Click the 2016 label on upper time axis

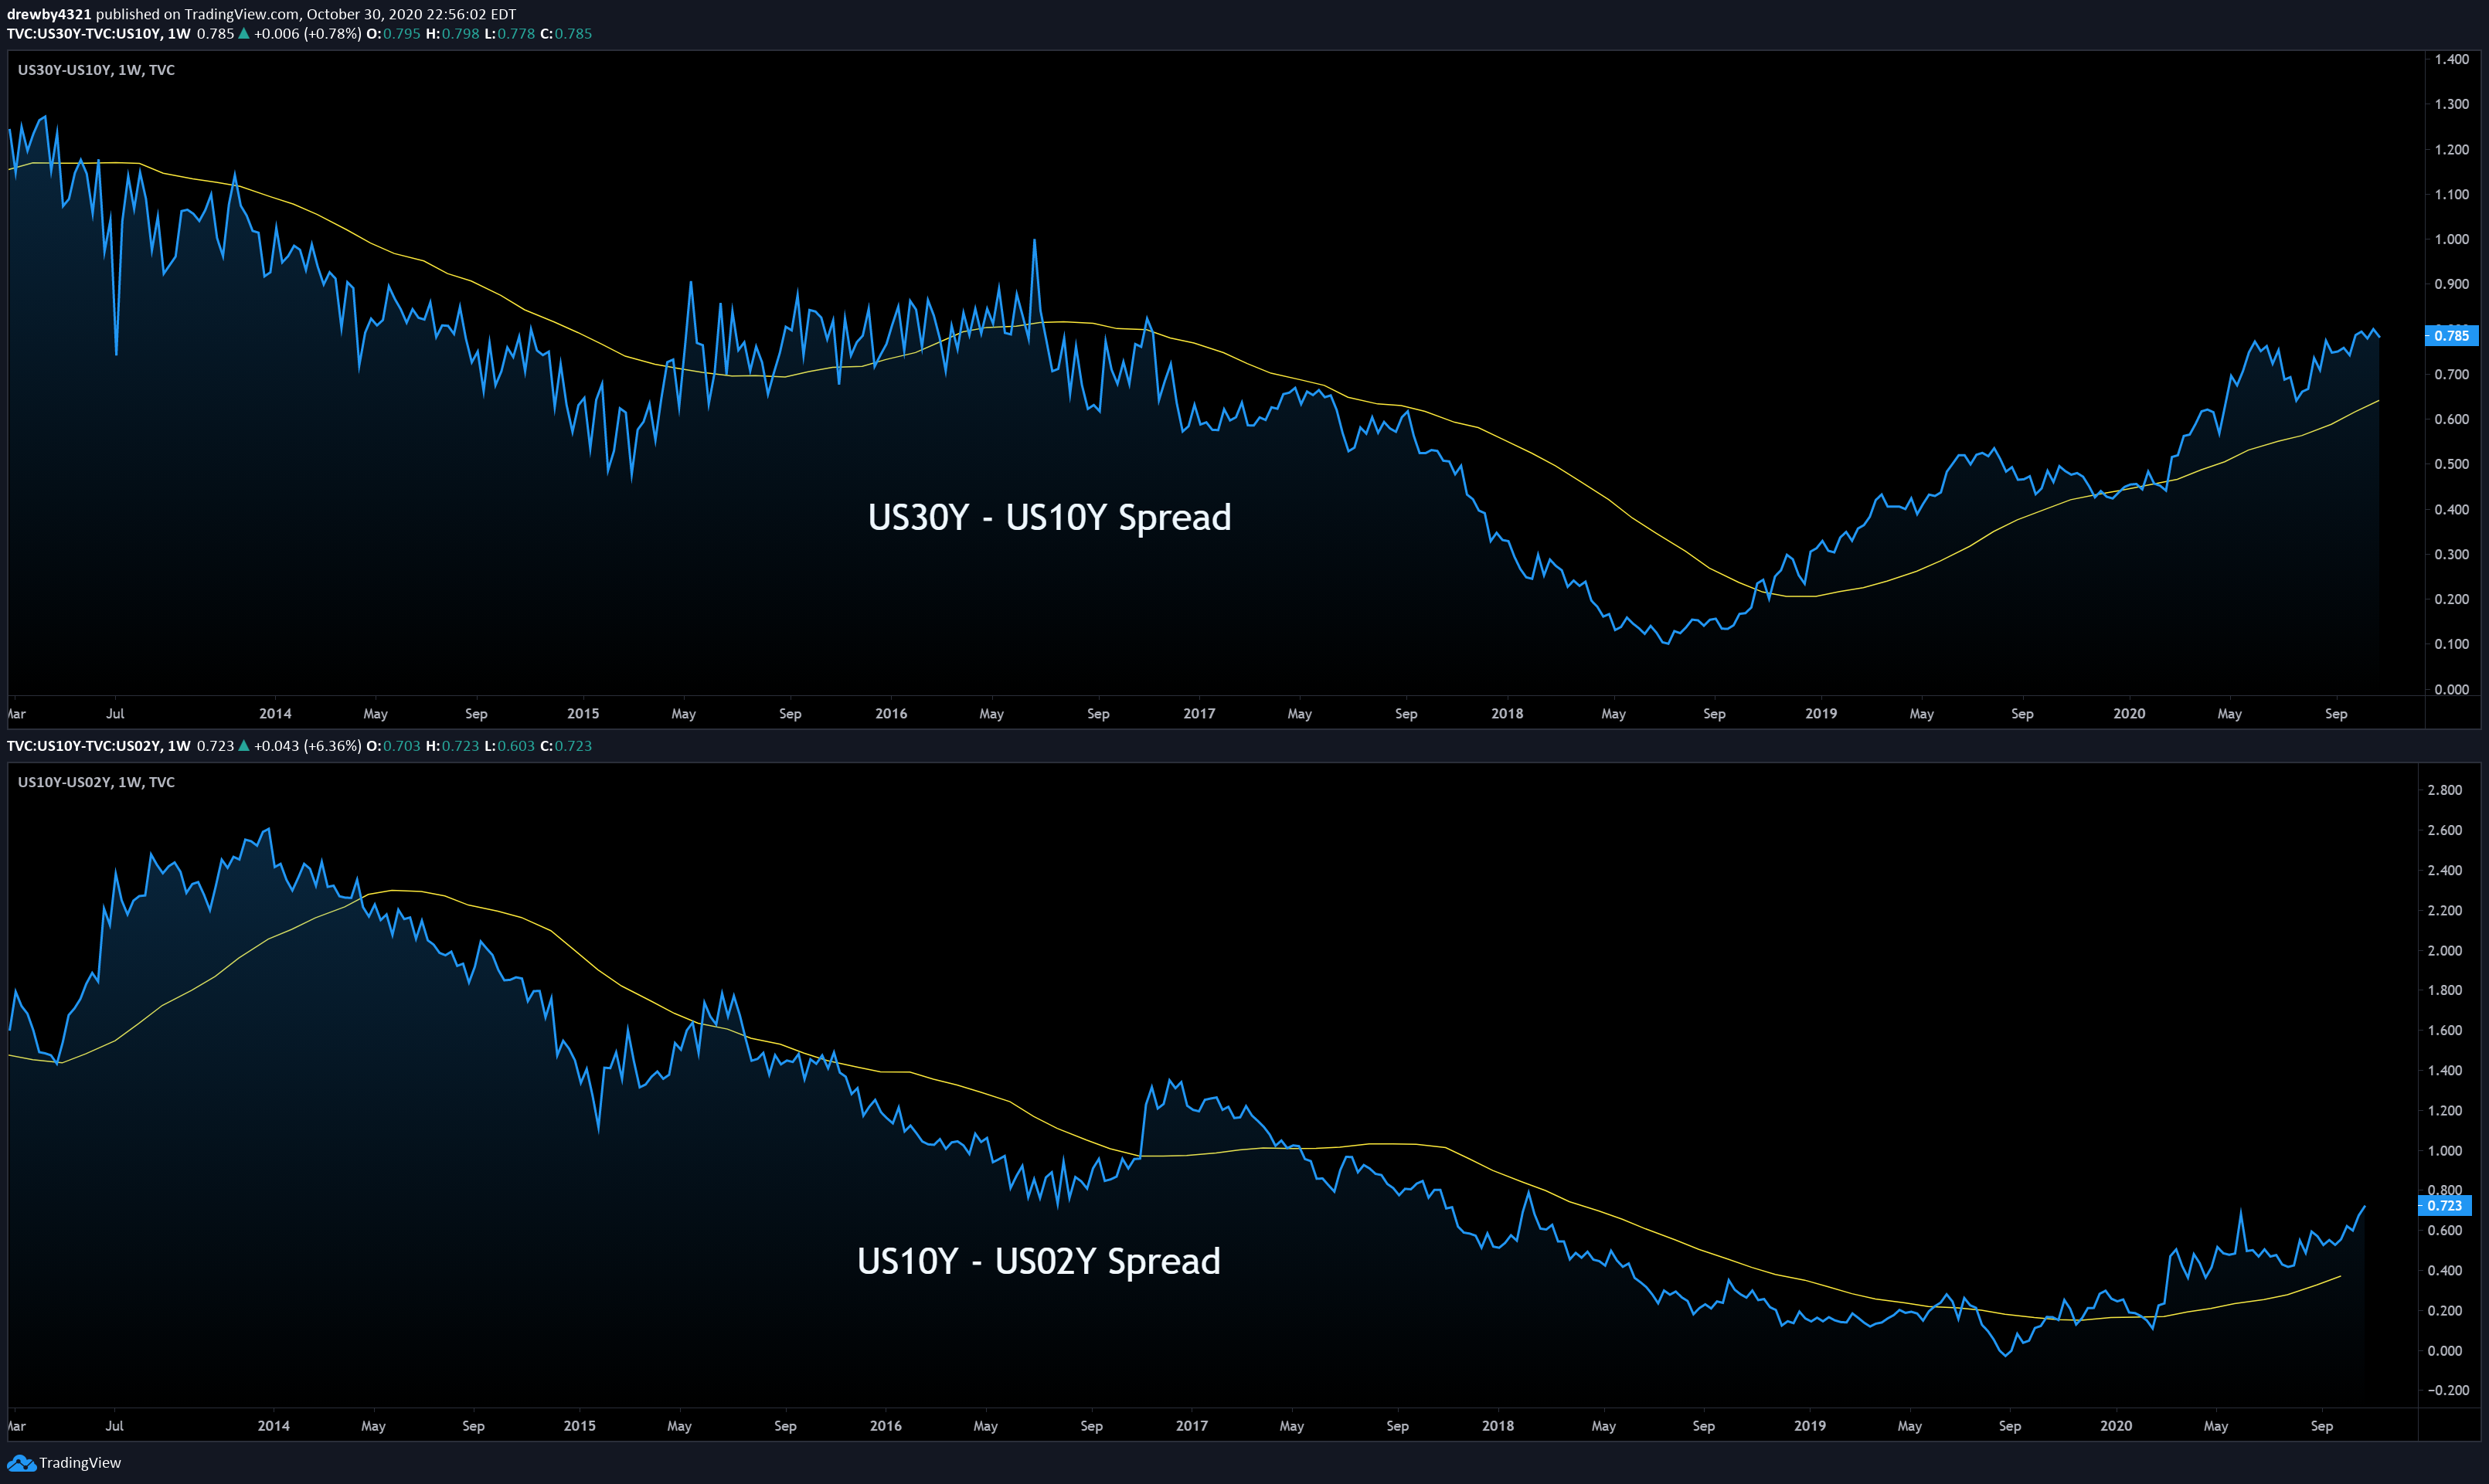(891, 714)
